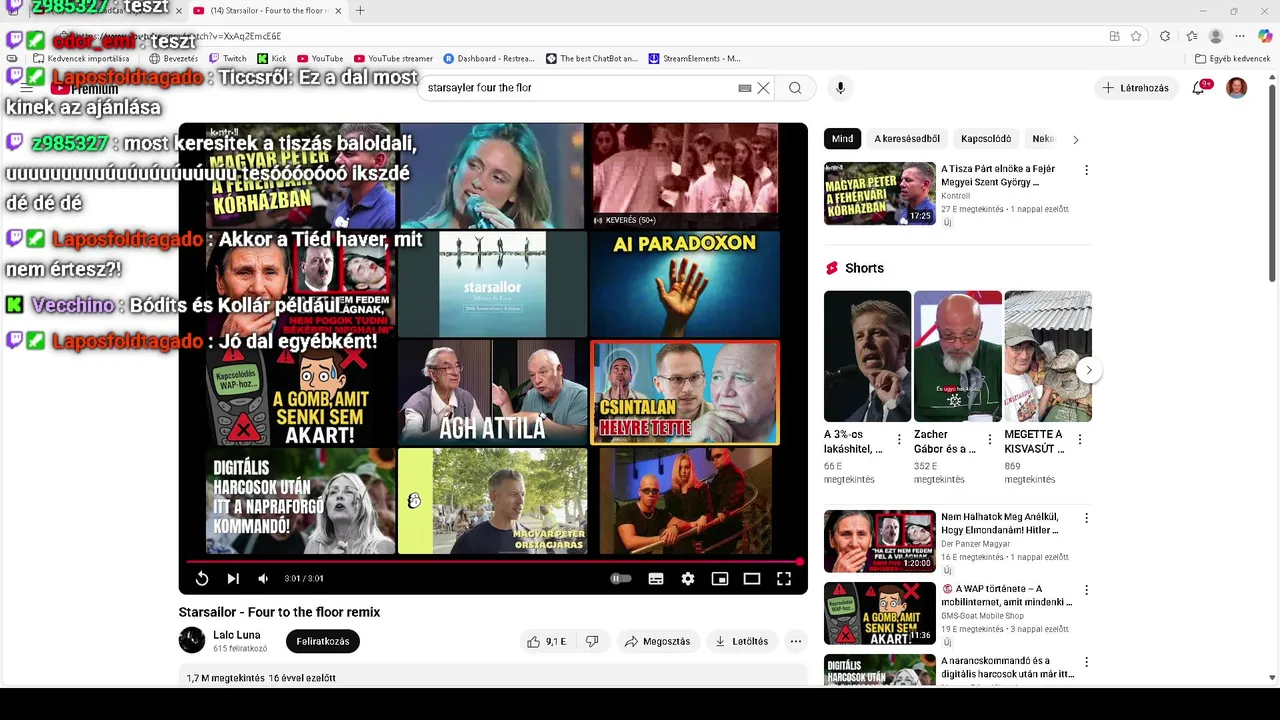
Task: Open the YouTube account avatar menu
Action: [x=1237, y=88]
